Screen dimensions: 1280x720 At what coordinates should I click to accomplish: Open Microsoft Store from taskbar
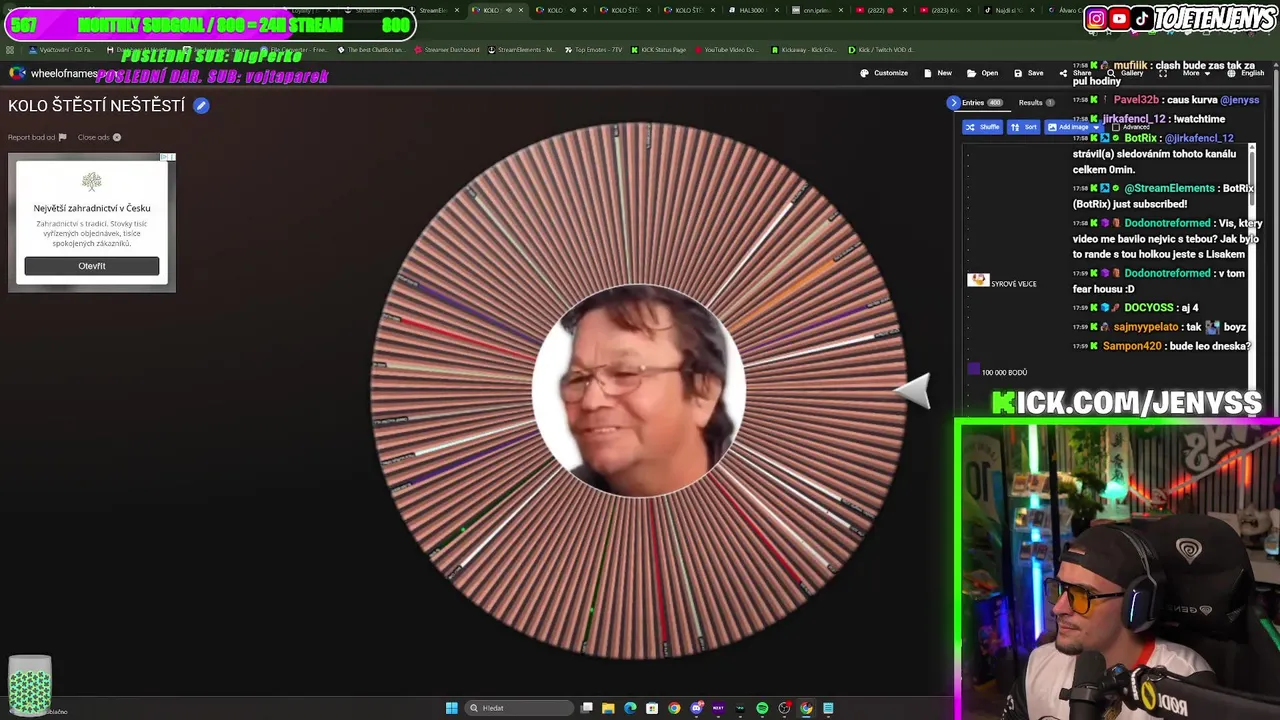(x=652, y=708)
